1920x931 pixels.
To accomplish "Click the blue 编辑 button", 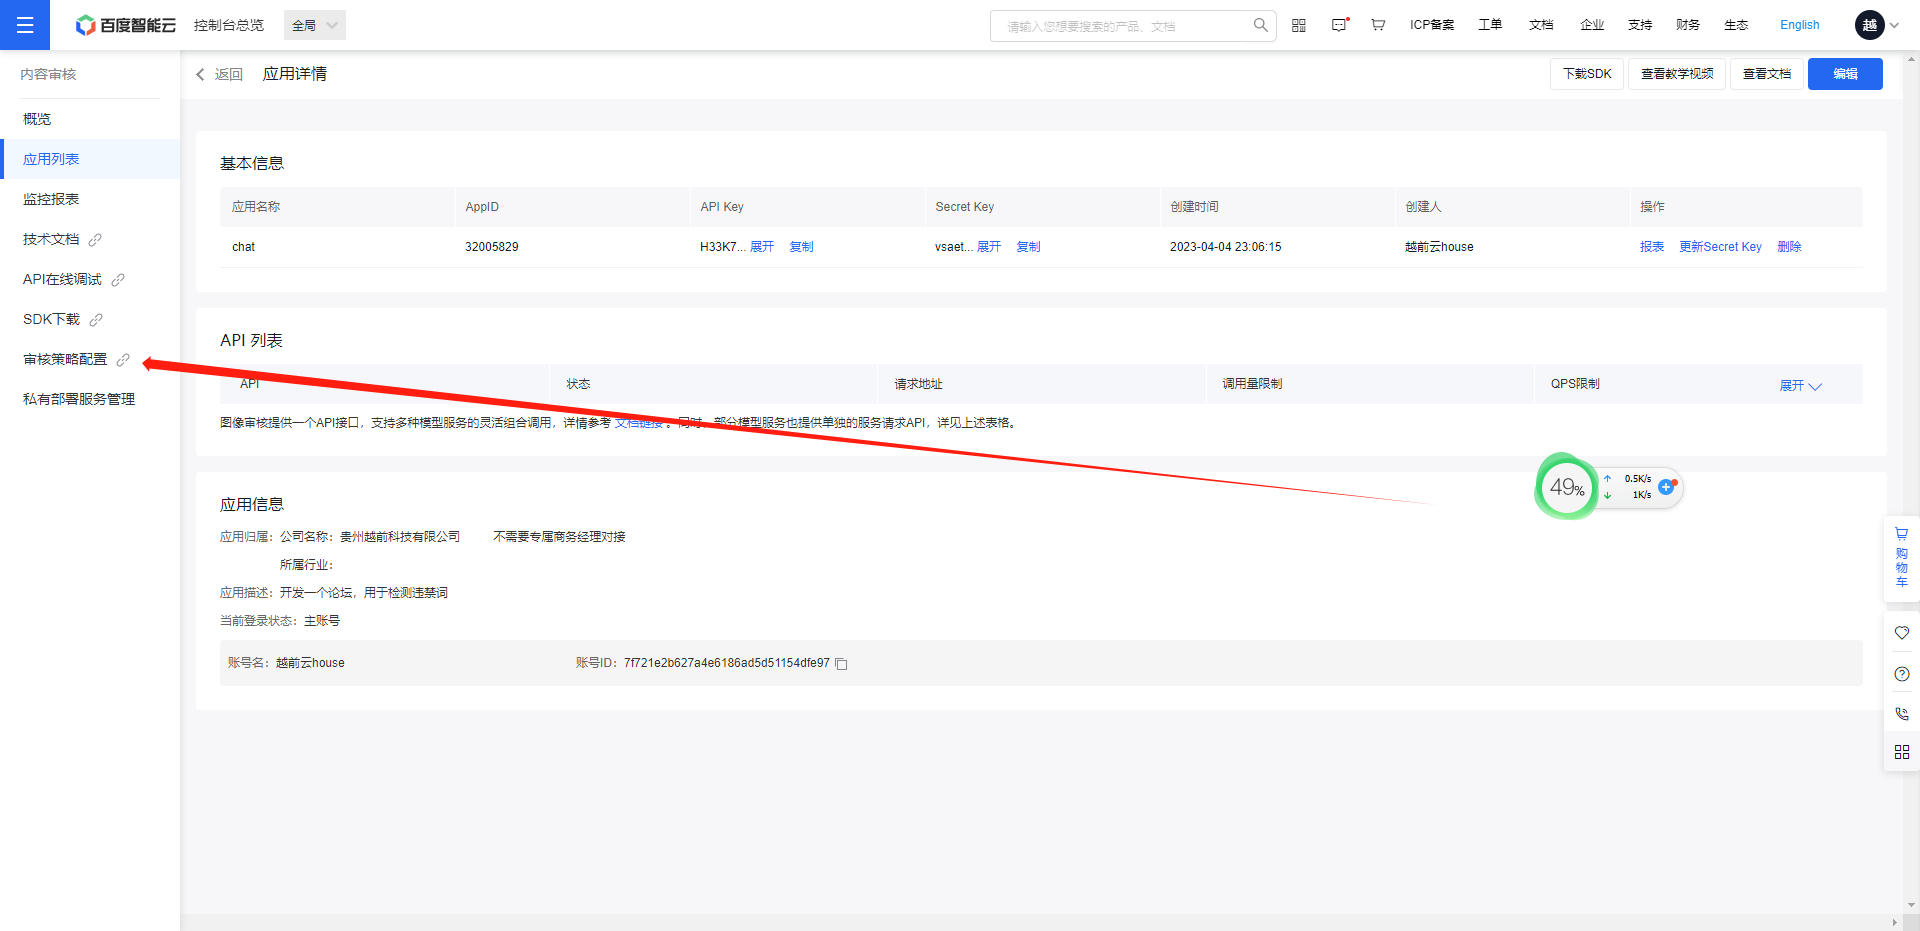I will [1845, 74].
